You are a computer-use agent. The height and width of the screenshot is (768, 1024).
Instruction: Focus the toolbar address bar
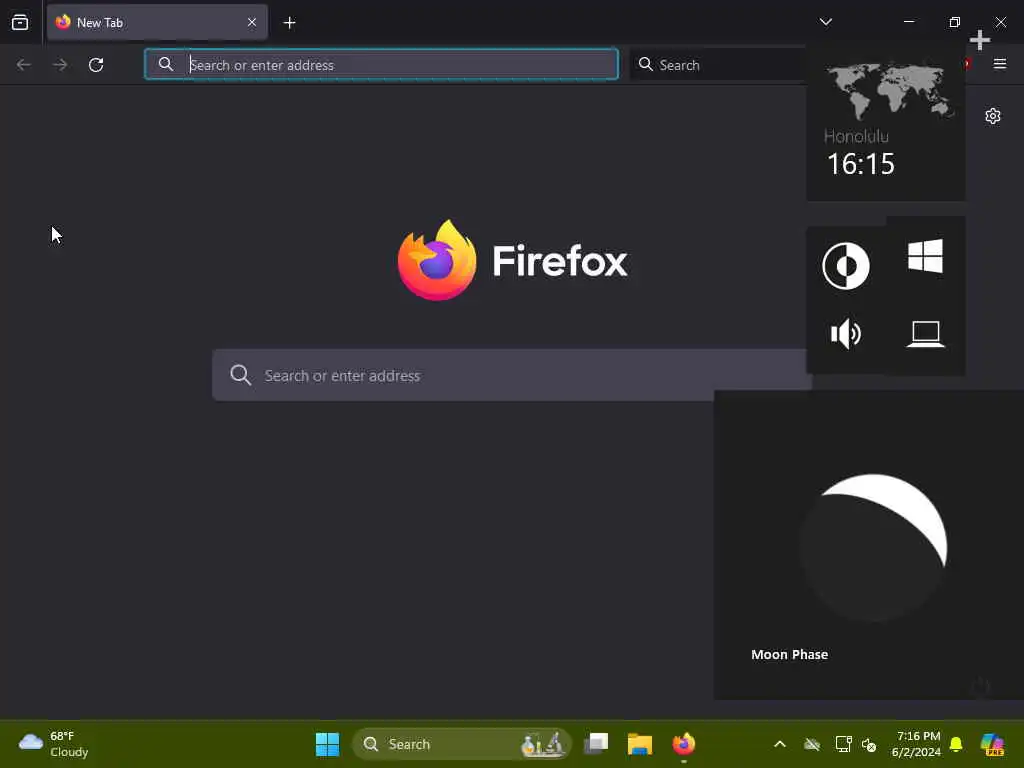click(381, 64)
